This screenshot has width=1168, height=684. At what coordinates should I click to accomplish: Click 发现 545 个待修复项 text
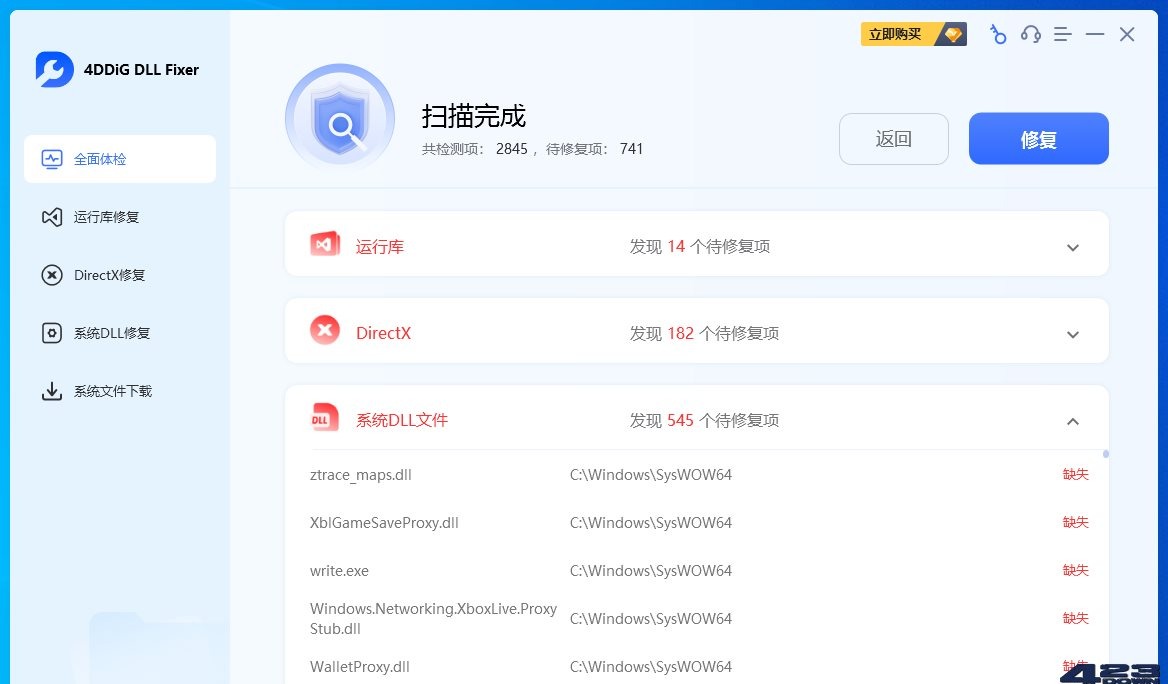pos(704,420)
